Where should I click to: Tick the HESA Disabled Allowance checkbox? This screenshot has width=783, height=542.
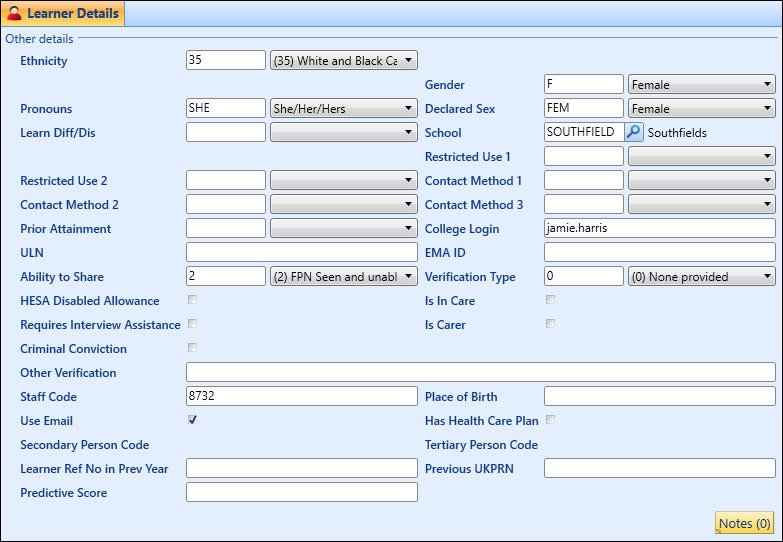(x=192, y=300)
